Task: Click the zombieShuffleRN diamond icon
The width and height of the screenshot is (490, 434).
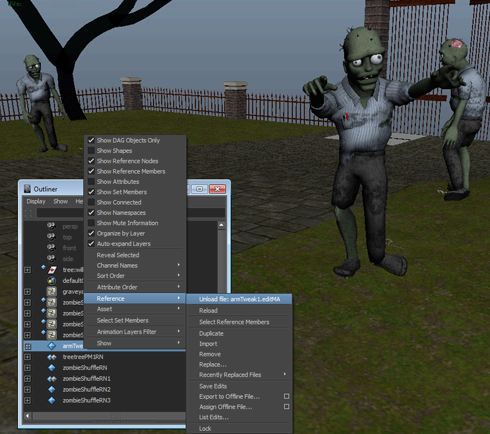Action: pyautogui.click(x=52, y=368)
